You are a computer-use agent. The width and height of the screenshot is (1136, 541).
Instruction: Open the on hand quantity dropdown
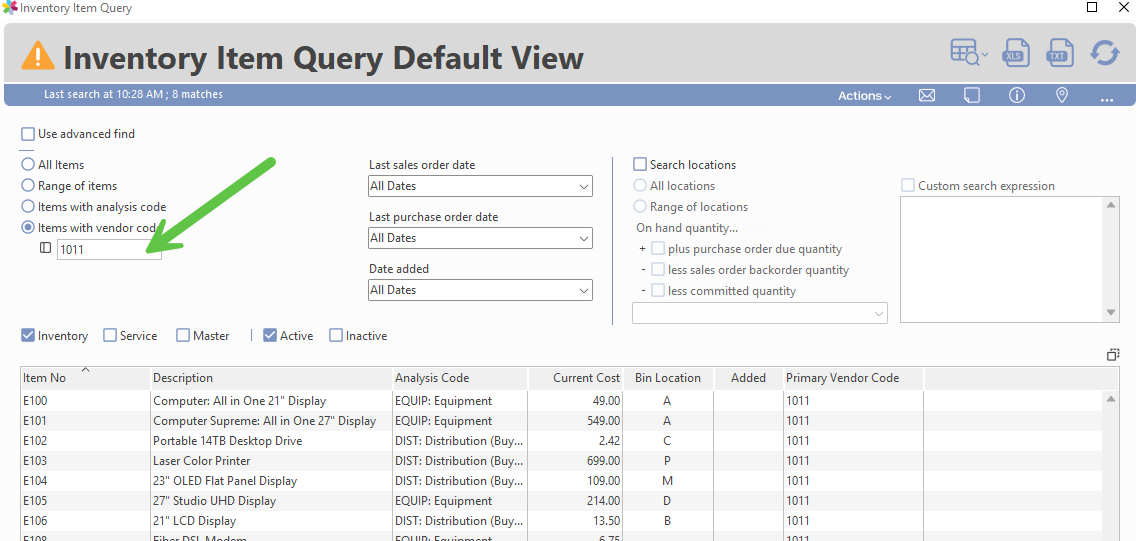click(760, 314)
